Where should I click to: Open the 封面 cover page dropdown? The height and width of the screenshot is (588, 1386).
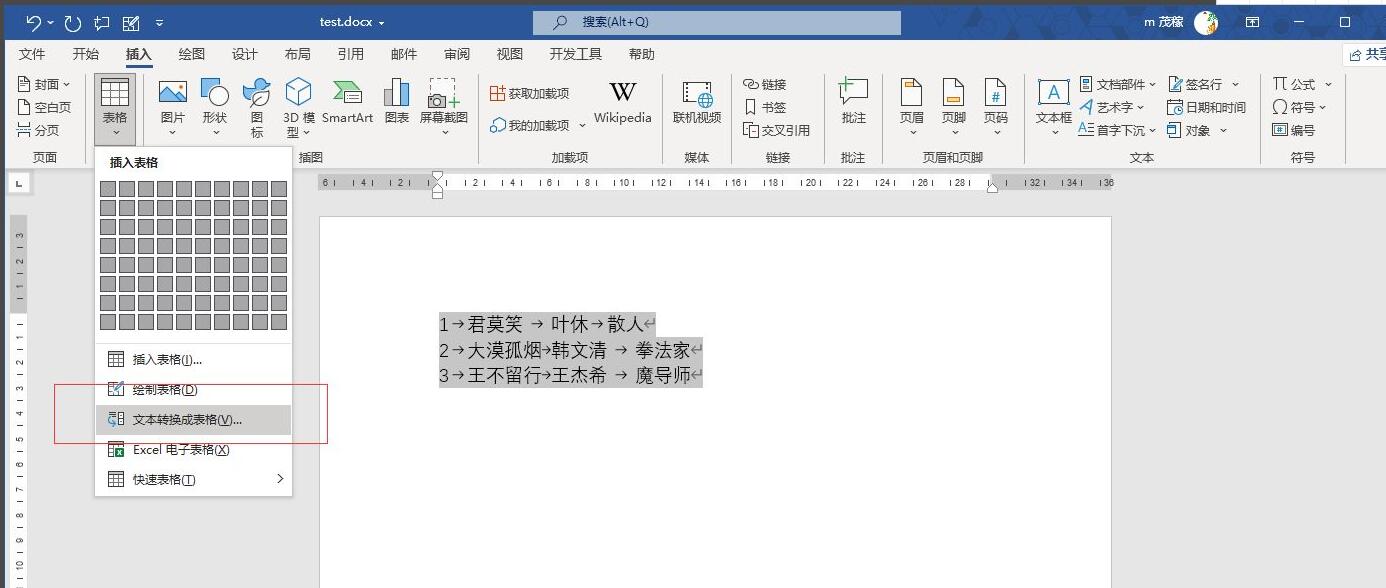point(46,84)
